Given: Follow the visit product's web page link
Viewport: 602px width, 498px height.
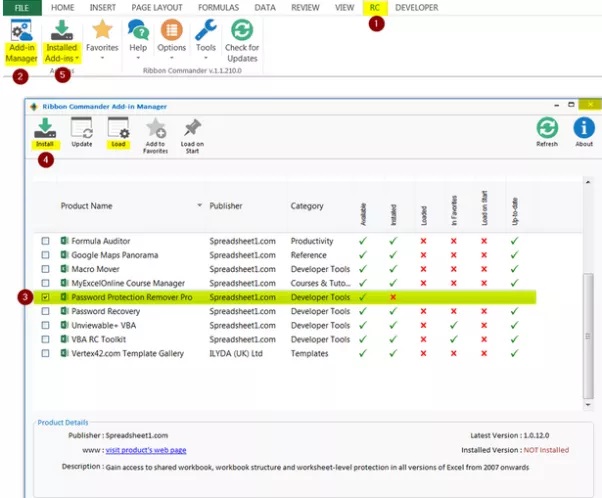Looking at the screenshot, I should click(146, 450).
